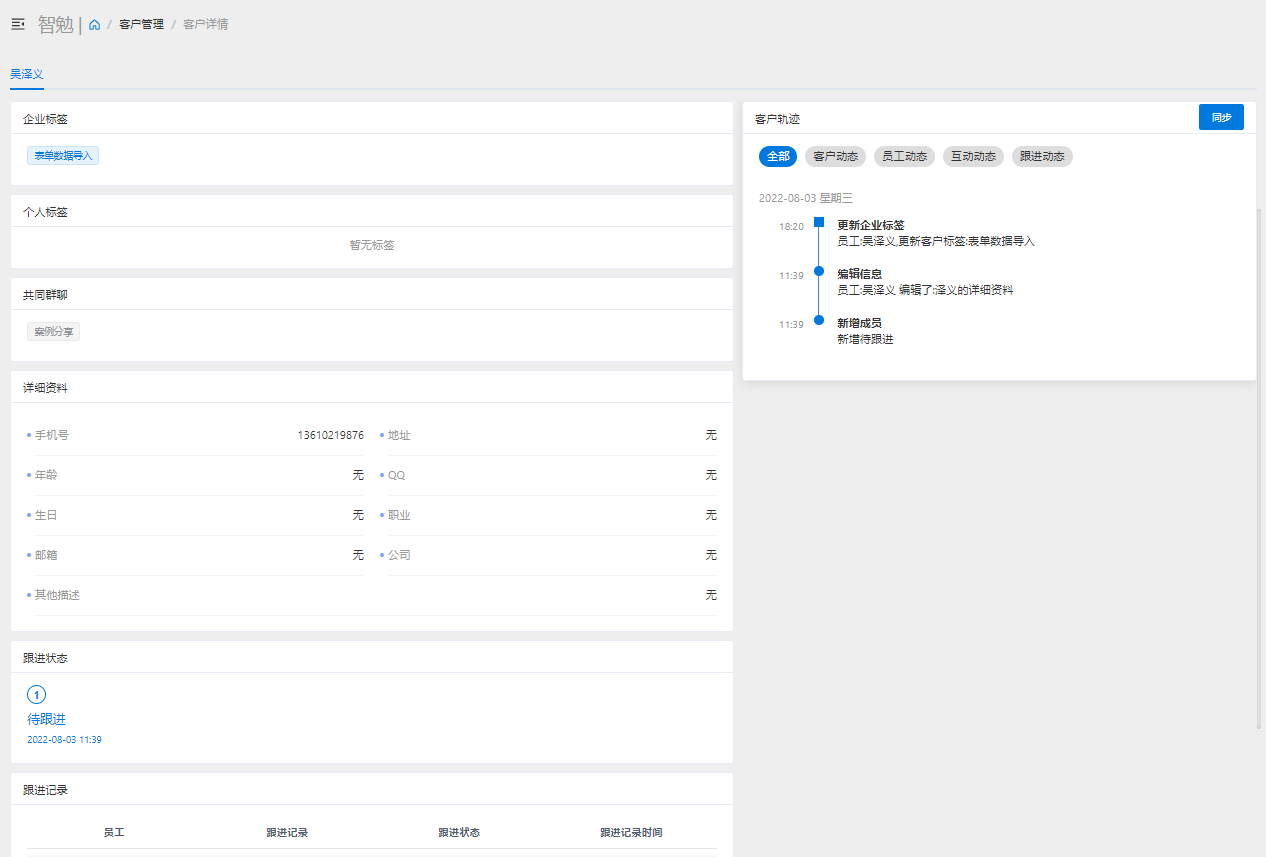The width and height of the screenshot is (1266, 857).
Task: Select the 18:20 square timeline marker
Action: click(819, 222)
